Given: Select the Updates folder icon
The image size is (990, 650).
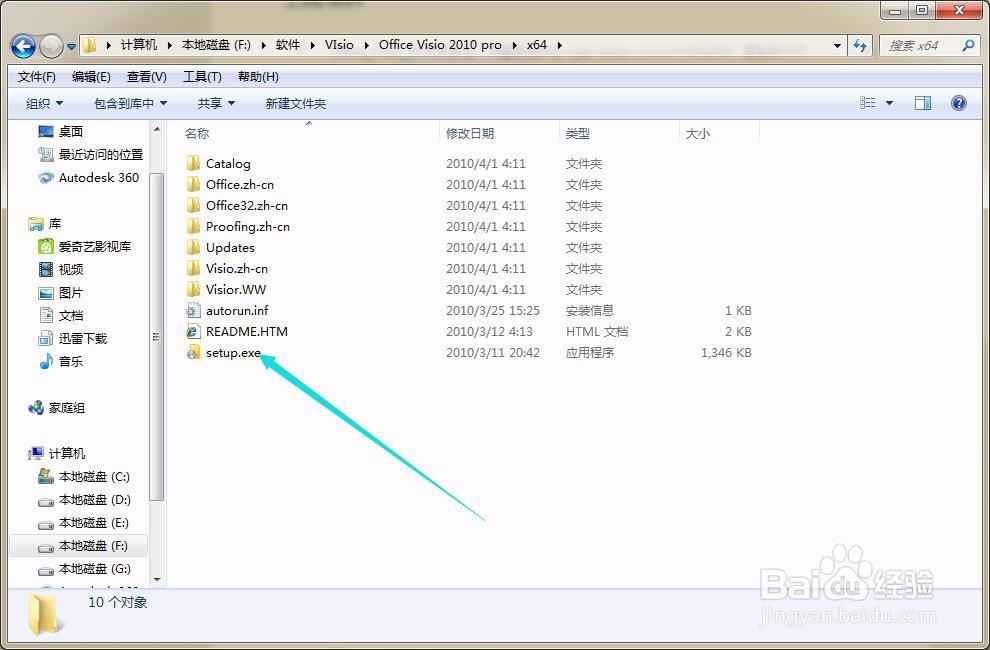Looking at the screenshot, I should [193, 247].
